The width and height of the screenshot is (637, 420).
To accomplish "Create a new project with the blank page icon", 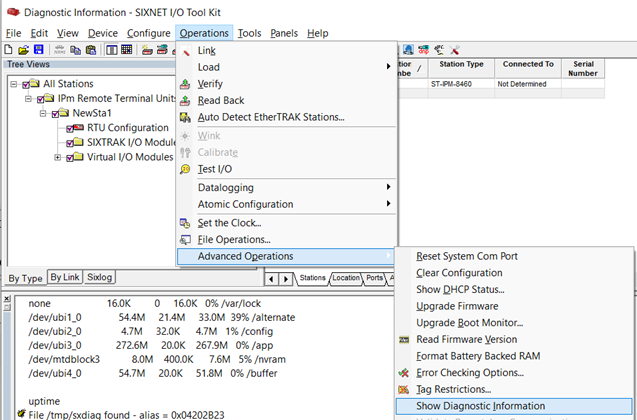I will (x=9, y=50).
